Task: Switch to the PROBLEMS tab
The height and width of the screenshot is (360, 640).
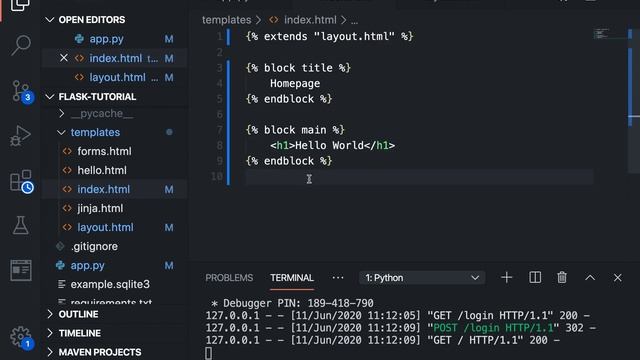Action: tap(229, 278)
